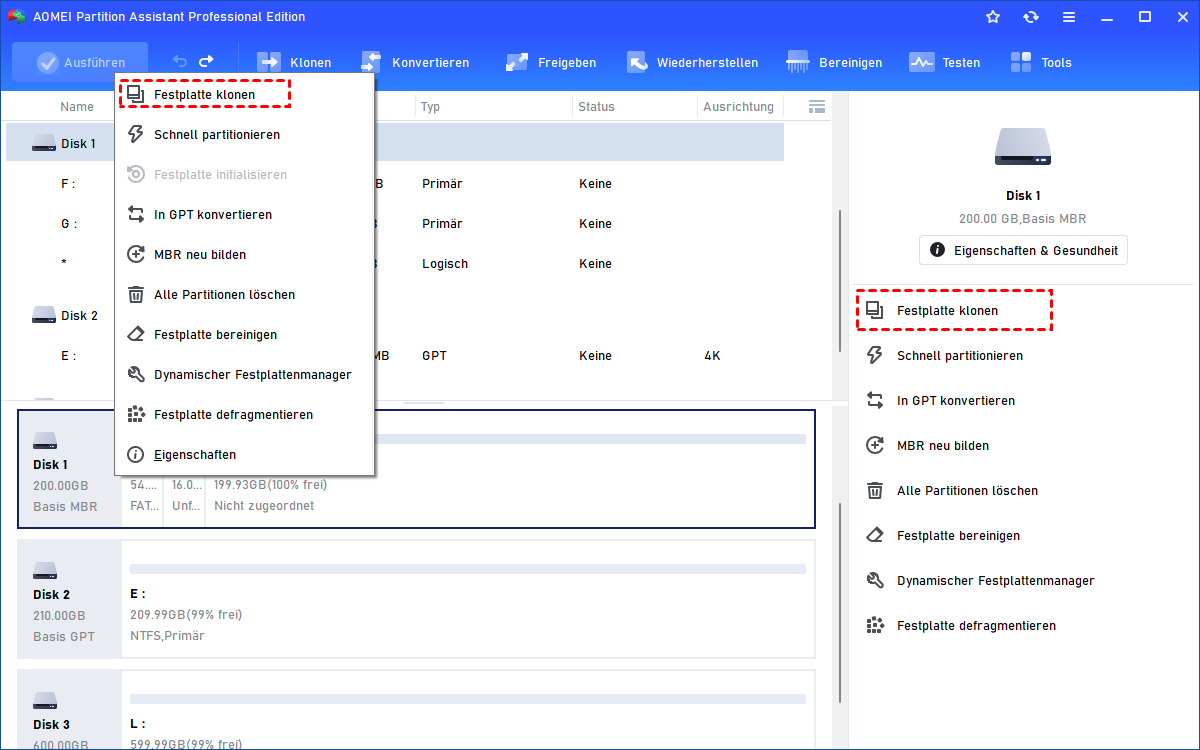The image size is (1200, 750).
Task: Open the Konvertieren toolbar menu
Action: tap(415, 62)
